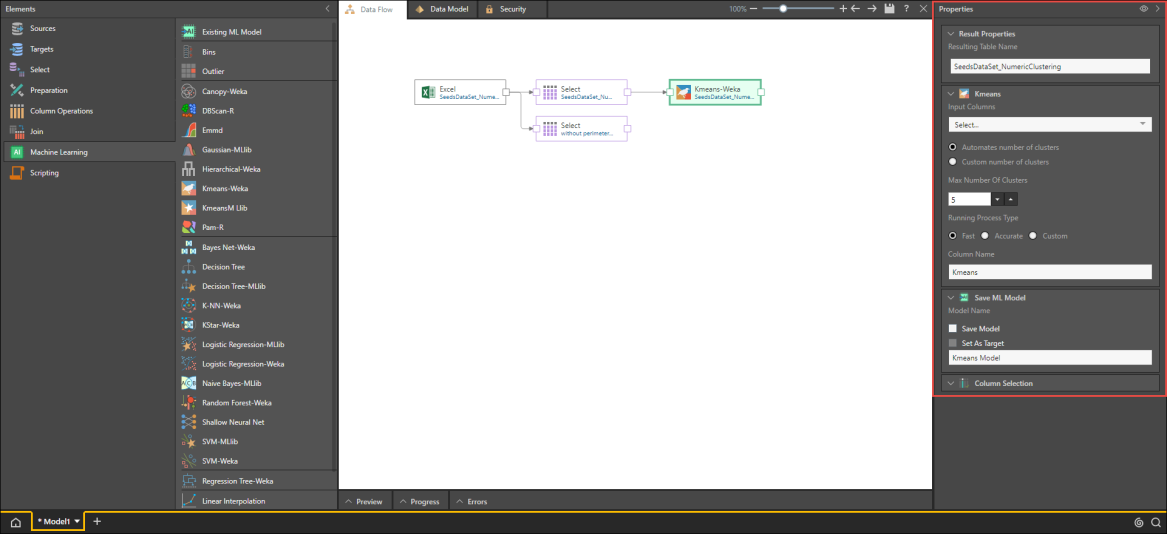The height and width of the screenshot is (534, 1167).
Task: Click the home icon in bottom bar
Action: [x=15, y=522]
